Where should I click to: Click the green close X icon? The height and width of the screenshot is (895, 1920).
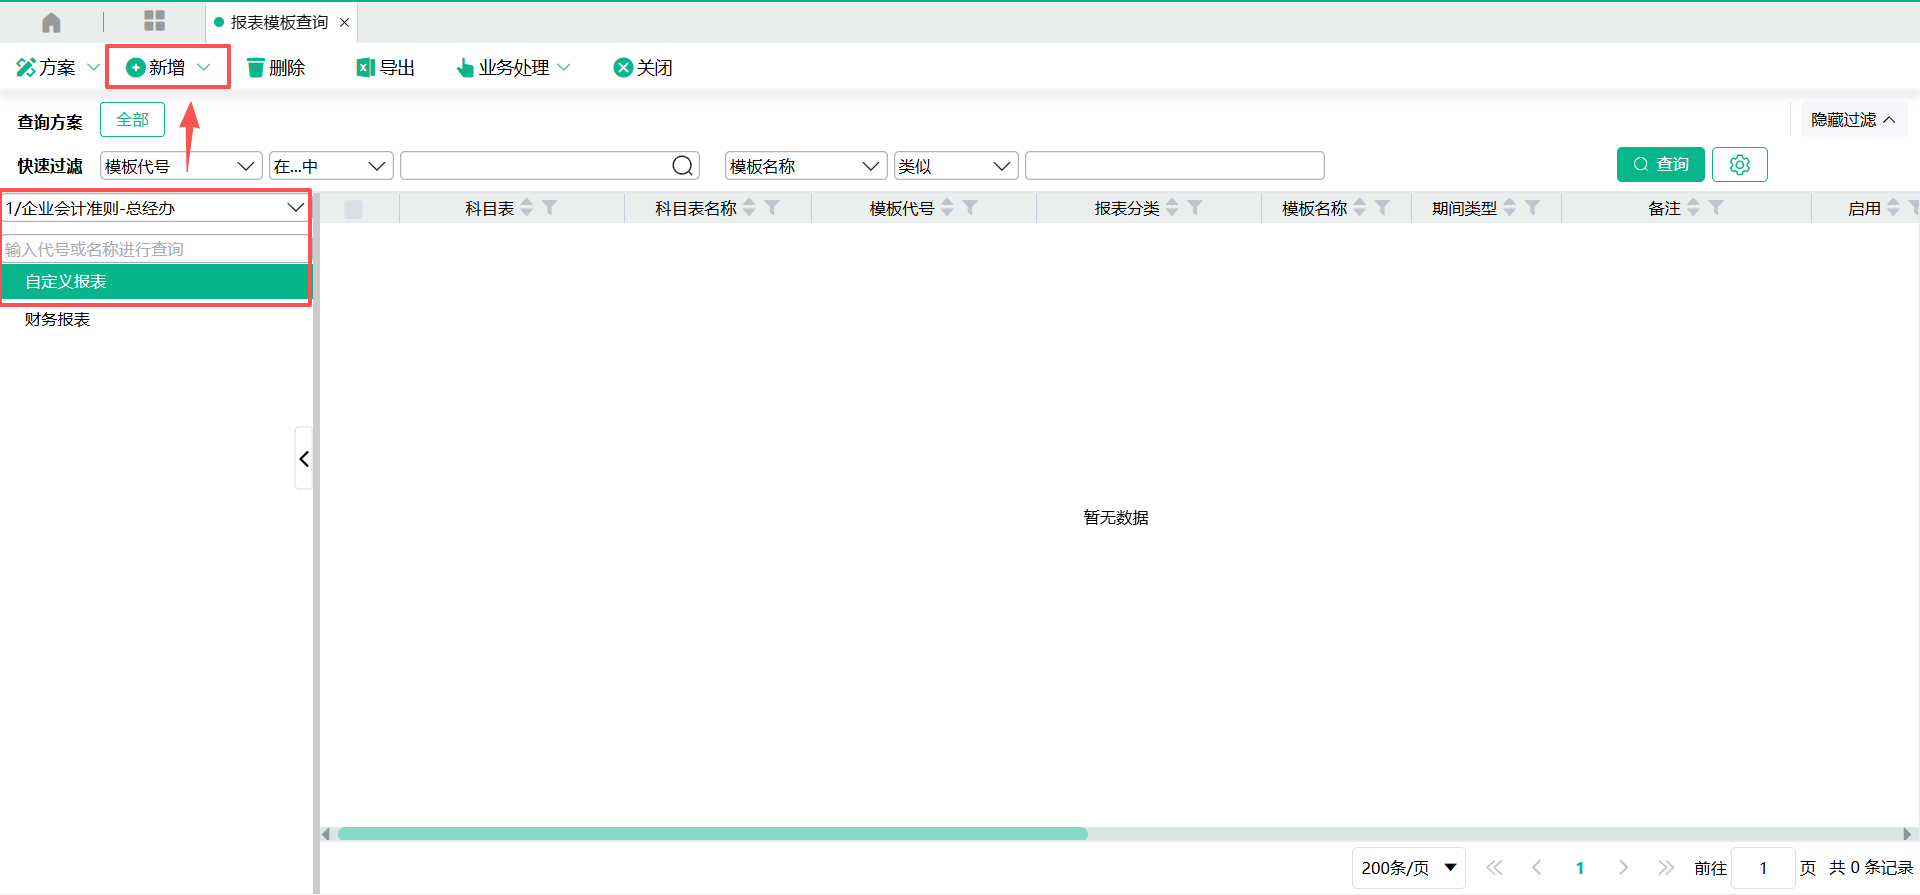[x=623, y=68]
